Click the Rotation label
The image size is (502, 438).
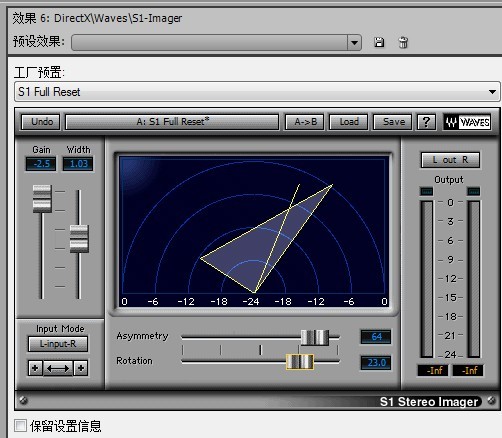pos(134,361)
